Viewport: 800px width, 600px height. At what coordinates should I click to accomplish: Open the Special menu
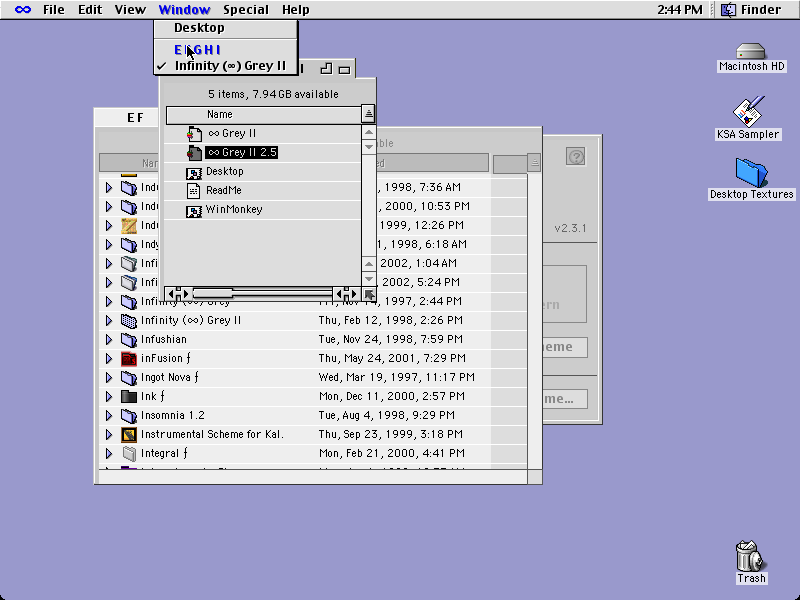click(245, 10)
